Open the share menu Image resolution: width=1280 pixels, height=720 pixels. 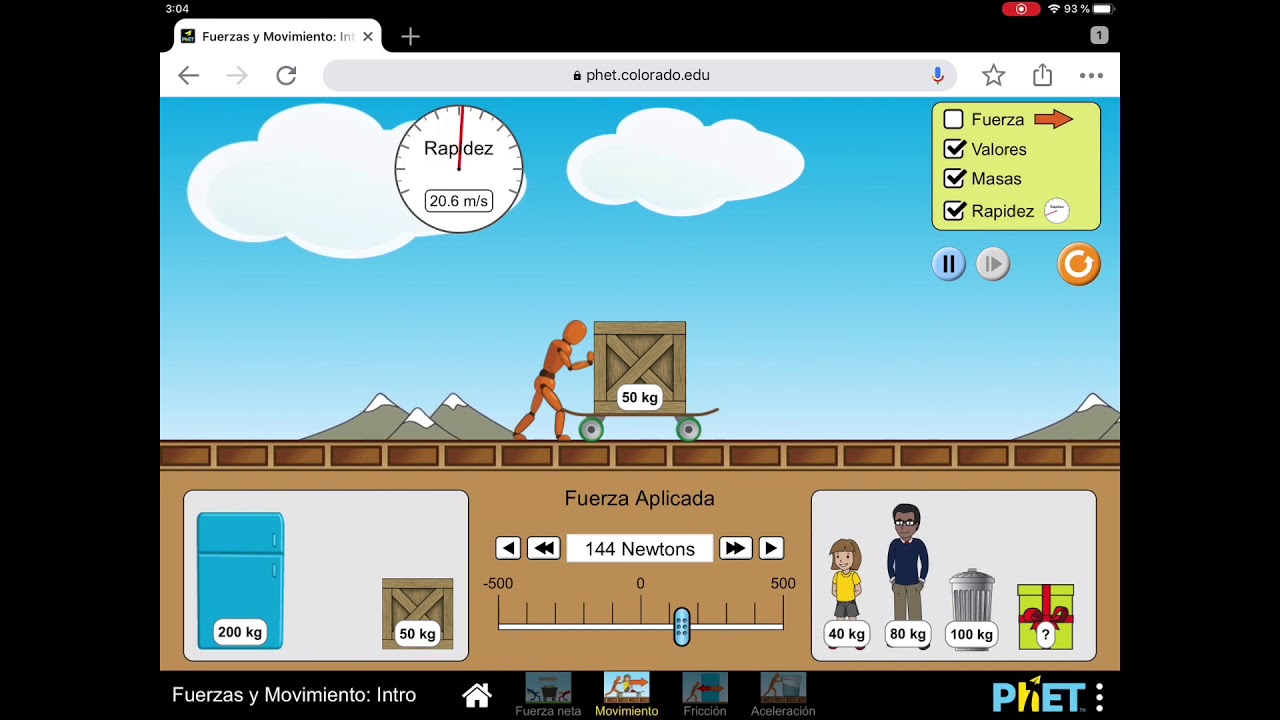click(x=1043, y=75)
